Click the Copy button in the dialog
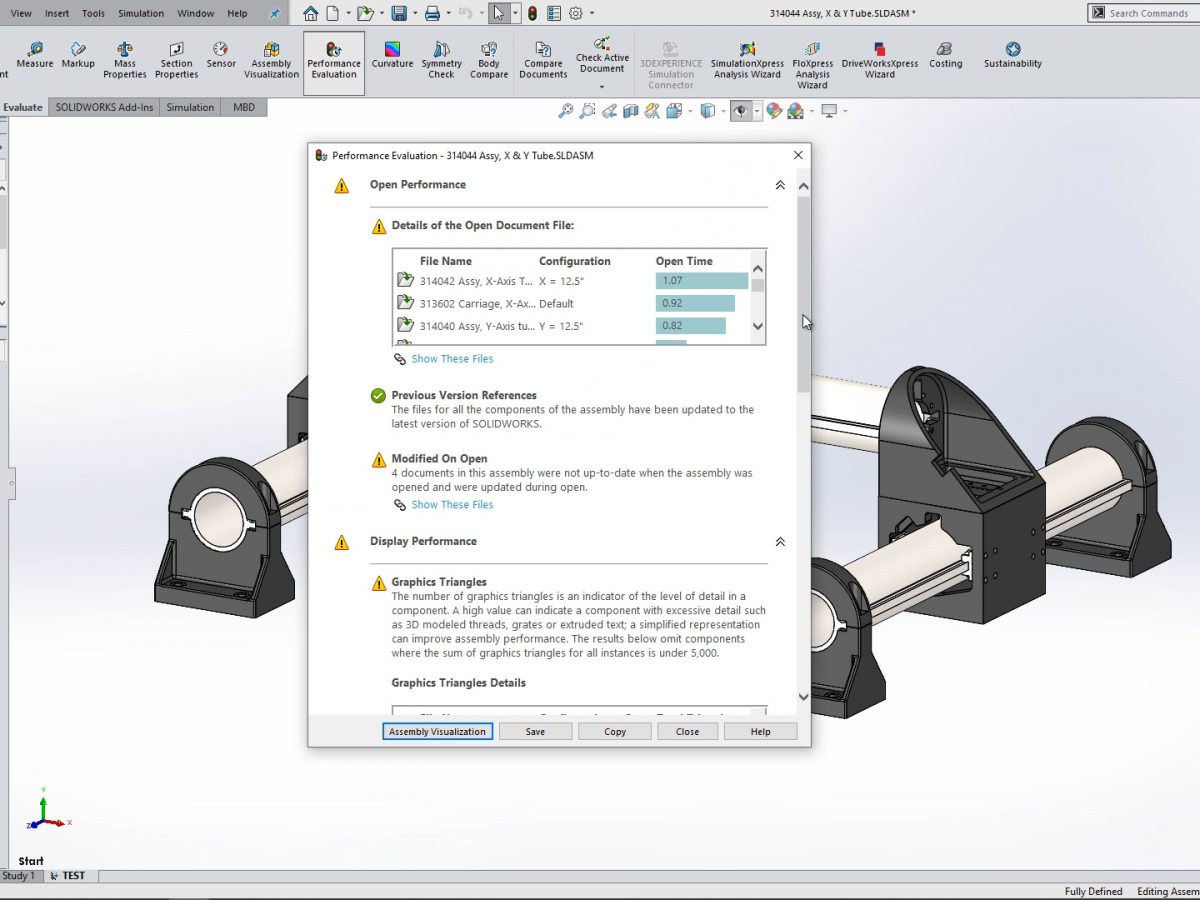Image resolution: width=1200 pixels, height=900 pixels. (x=615, y=731)
